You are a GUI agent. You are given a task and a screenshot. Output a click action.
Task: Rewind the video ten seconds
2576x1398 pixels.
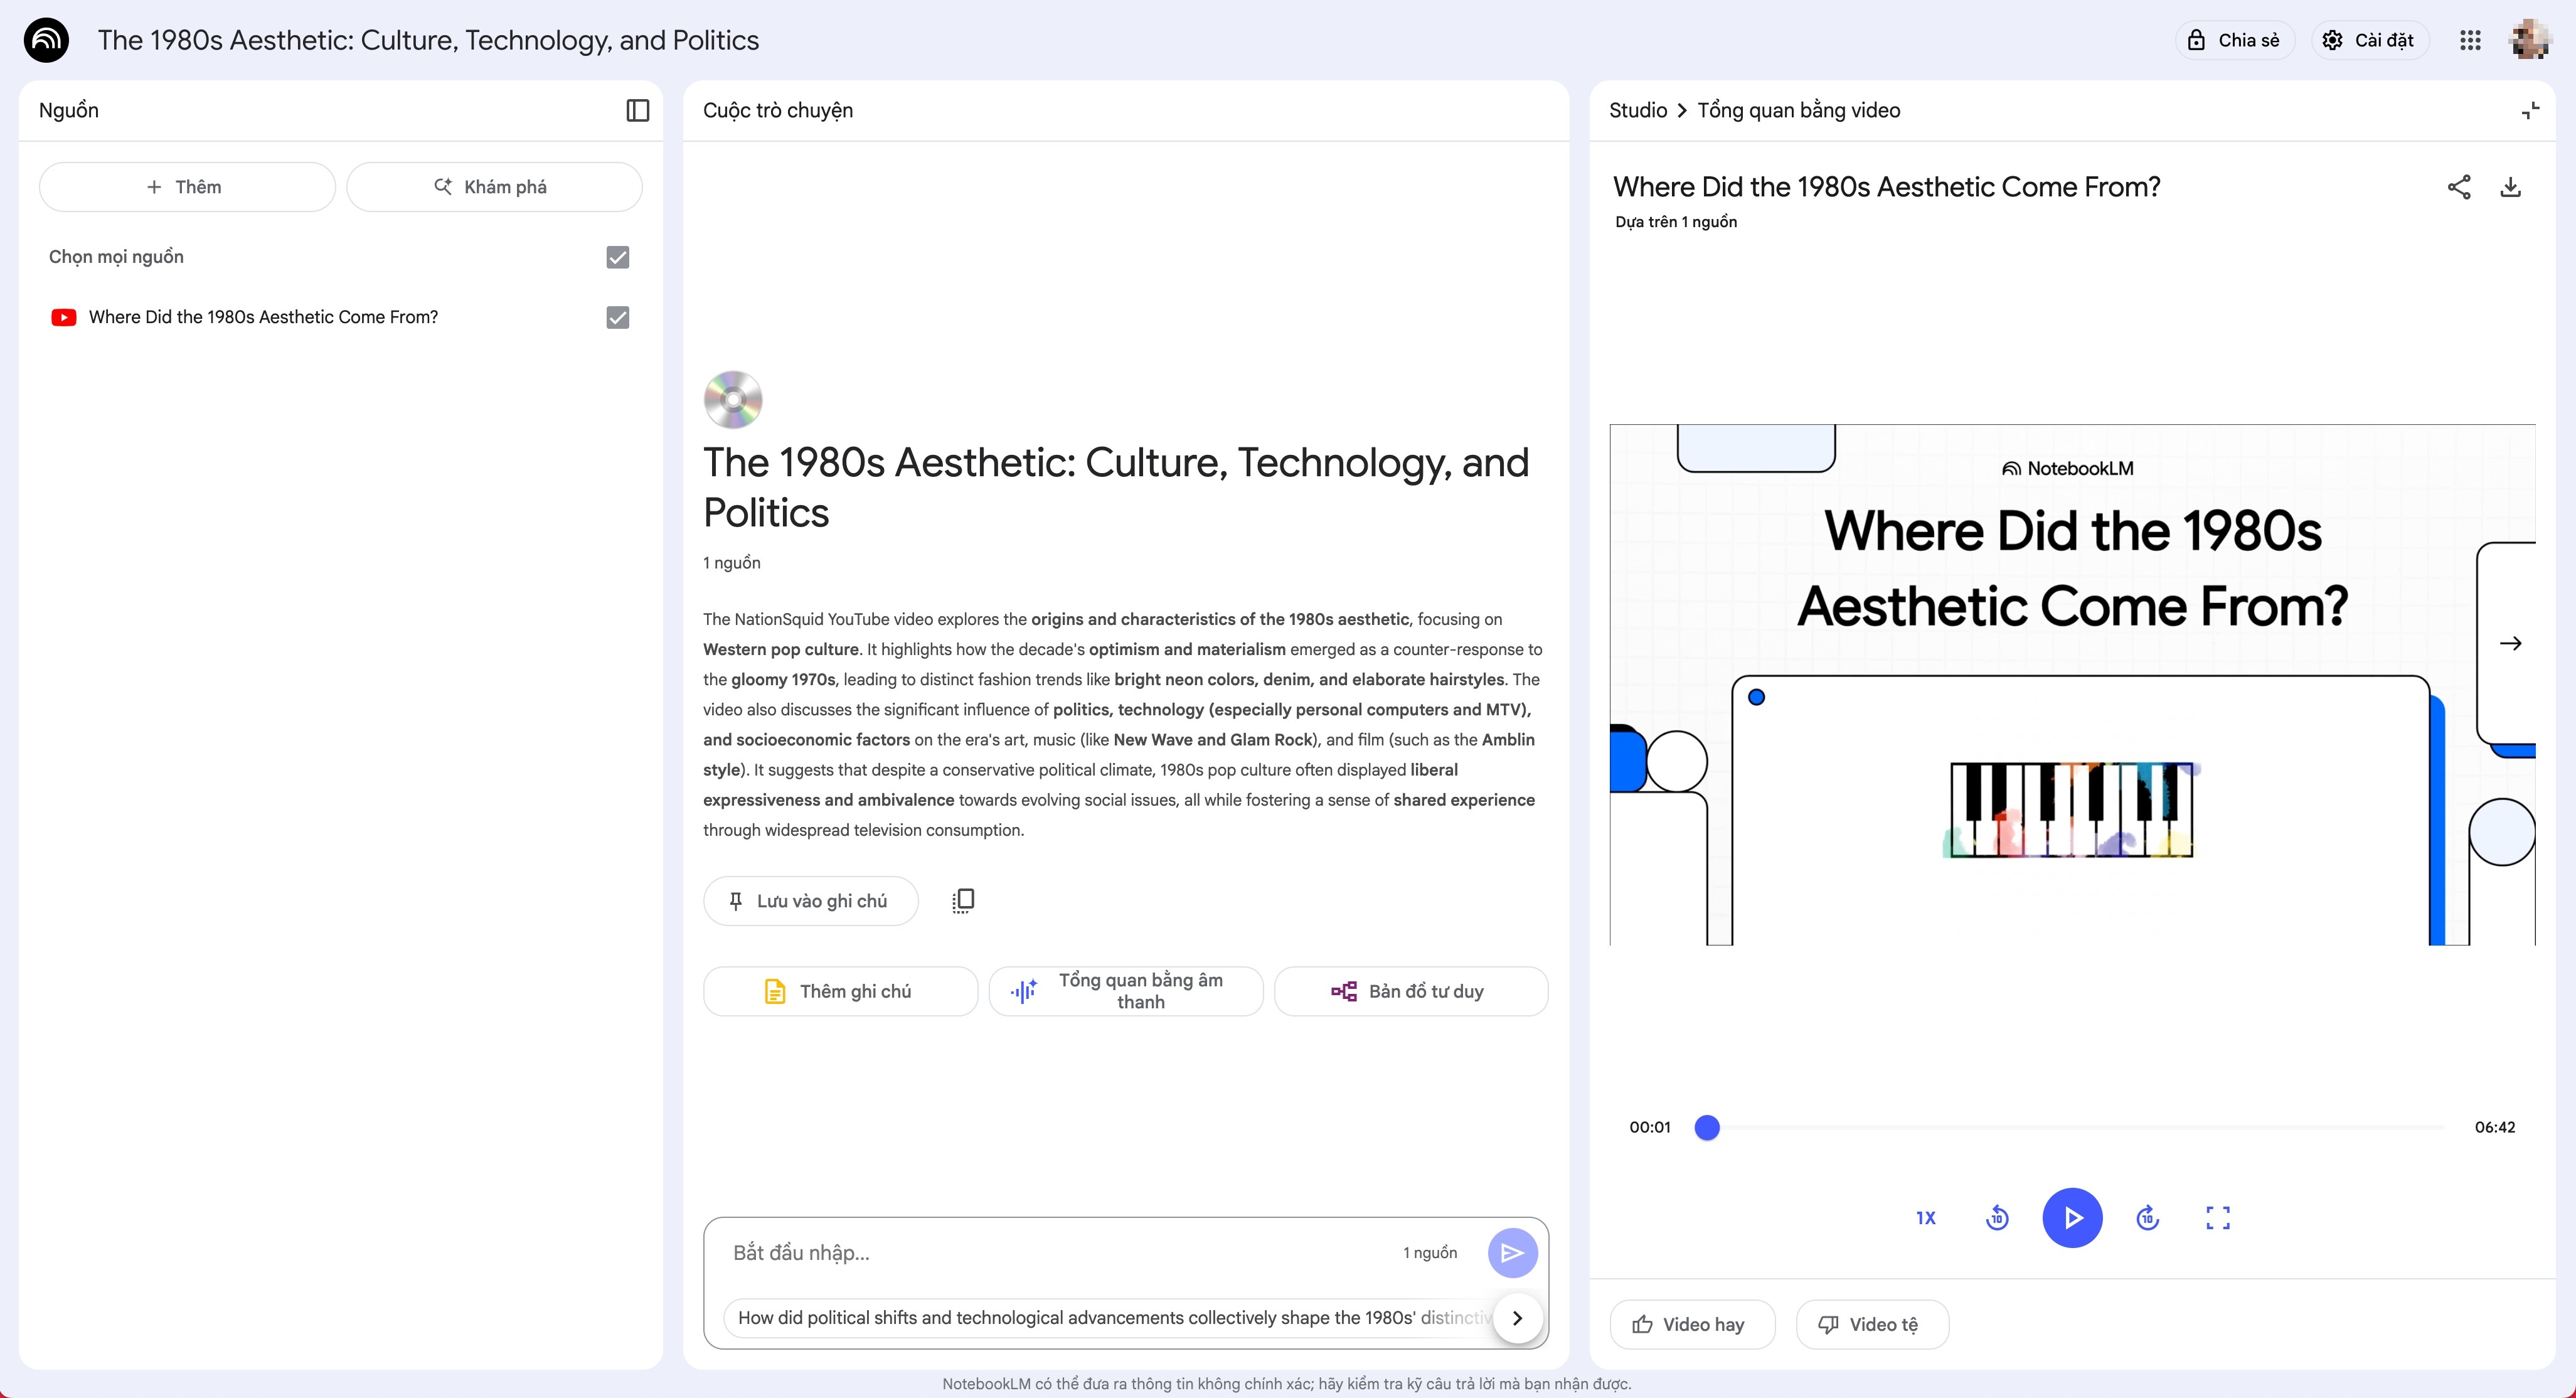click(x=1997, y=1217)
